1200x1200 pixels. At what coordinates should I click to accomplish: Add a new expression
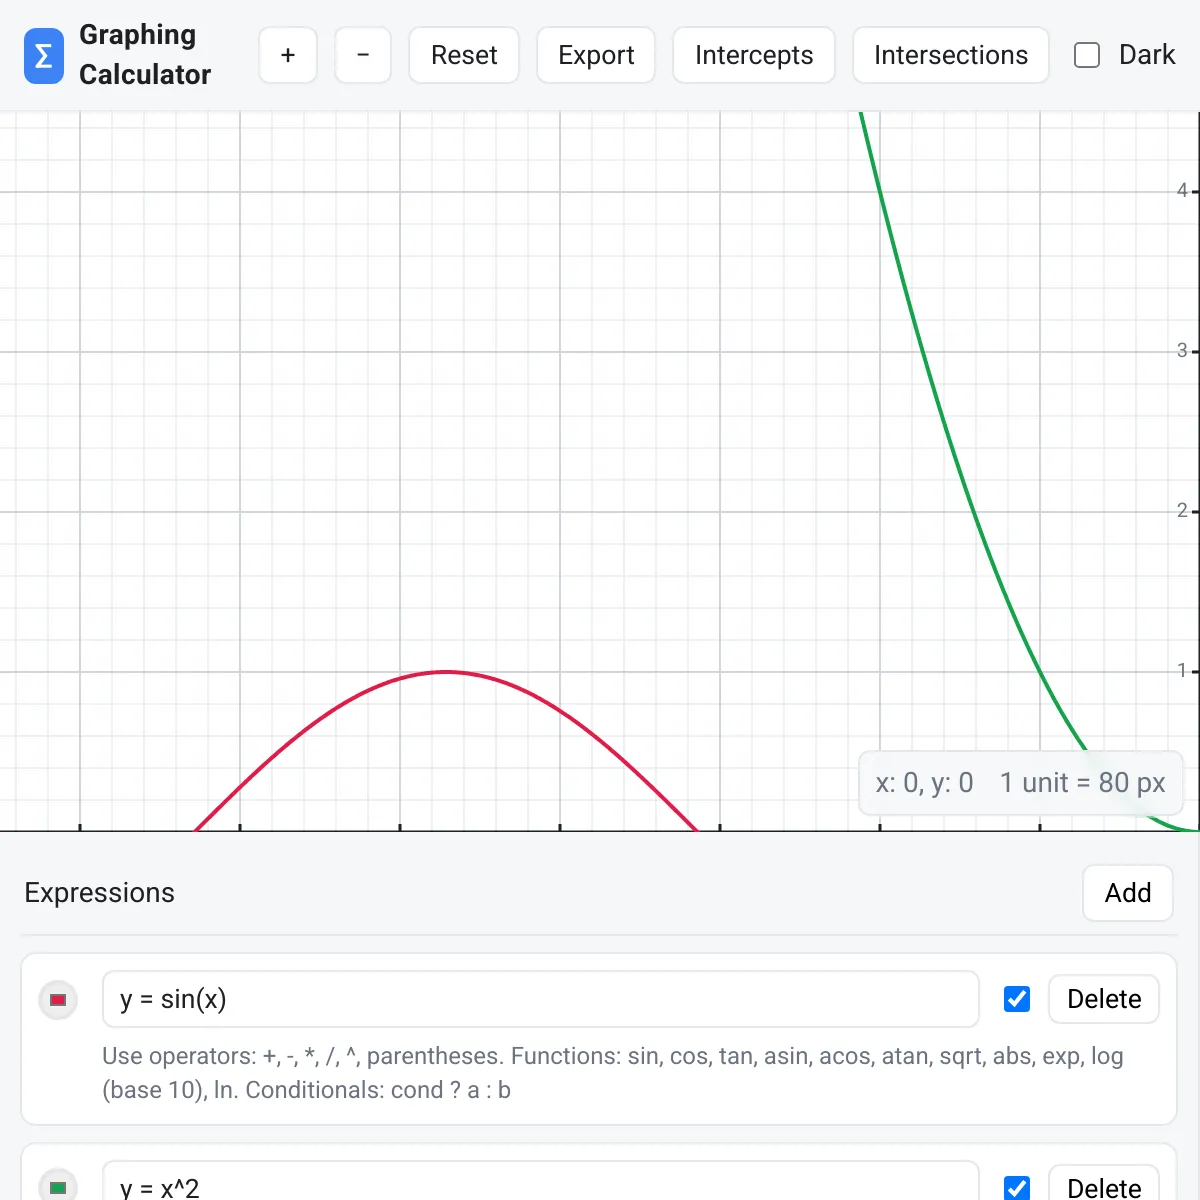(1127, 893)
